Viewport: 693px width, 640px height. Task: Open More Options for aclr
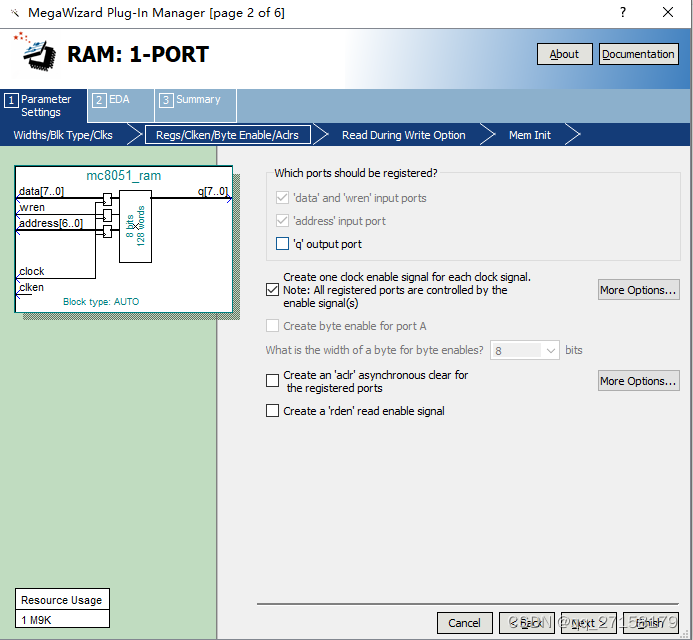638,381
